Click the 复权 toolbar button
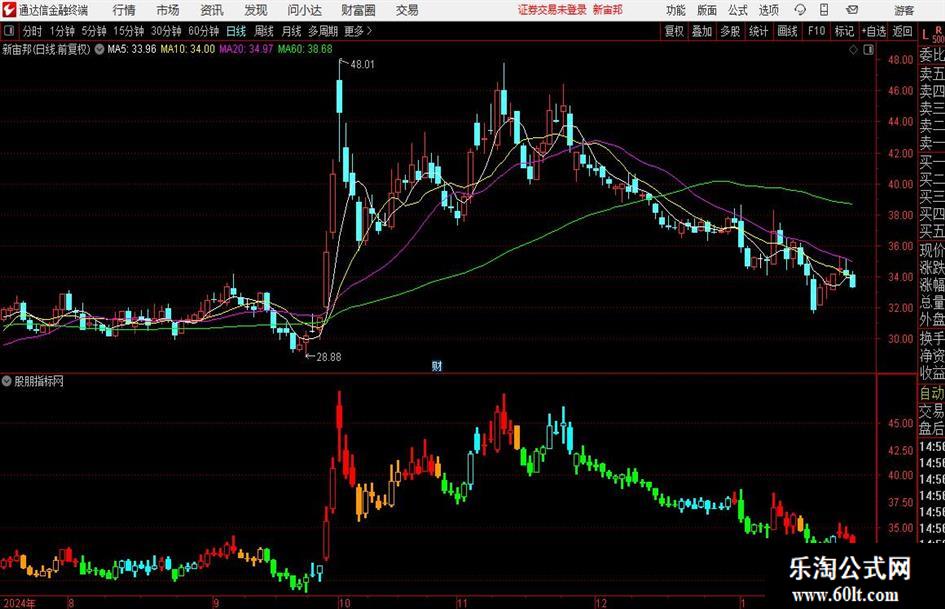 (x=674, y=31)
